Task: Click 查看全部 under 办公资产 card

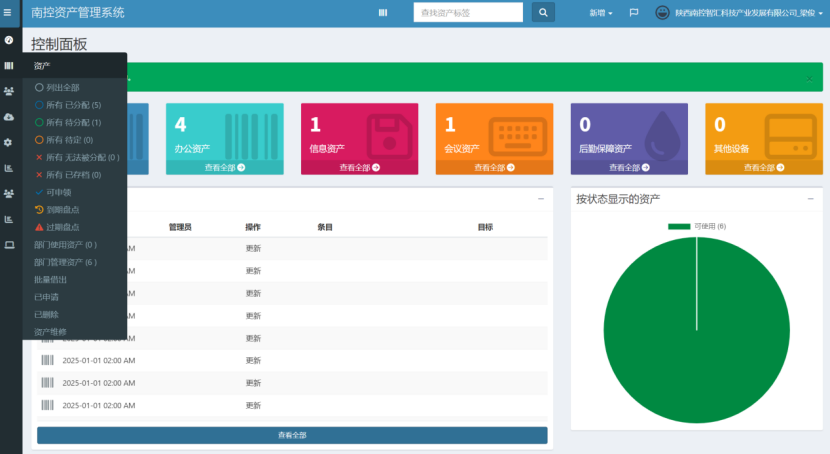Action: click(224, 168)
